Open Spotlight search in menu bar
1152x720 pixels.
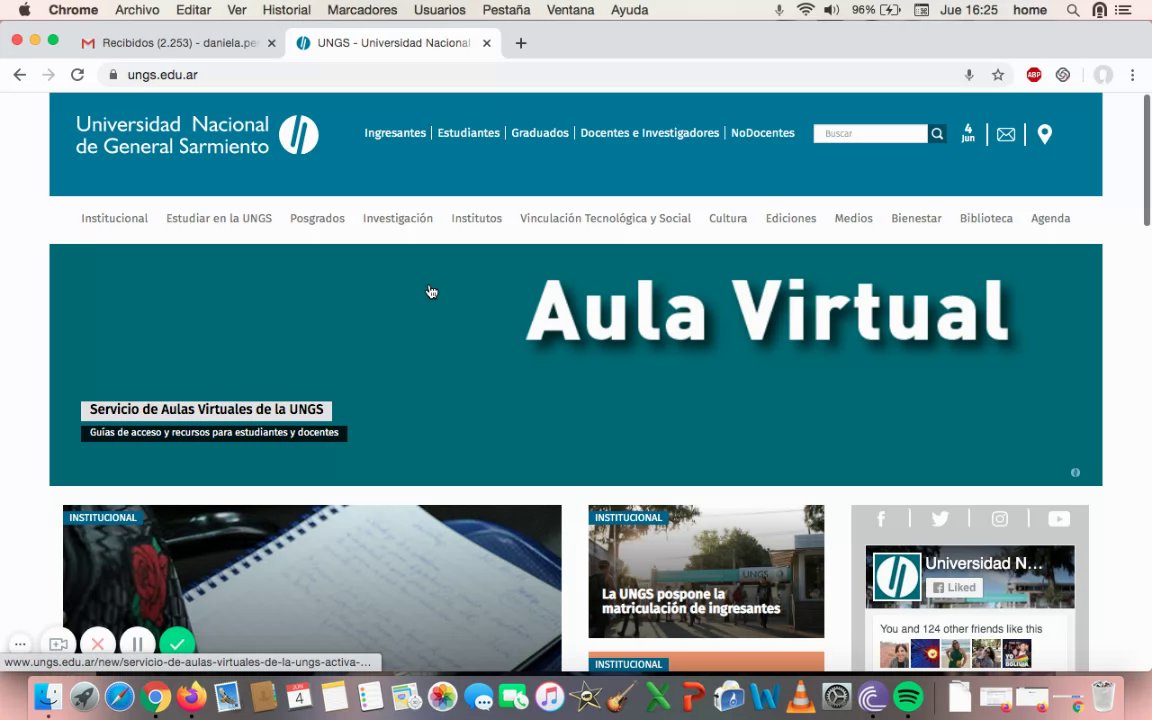pyautogui.click(x=1073, y=10)
